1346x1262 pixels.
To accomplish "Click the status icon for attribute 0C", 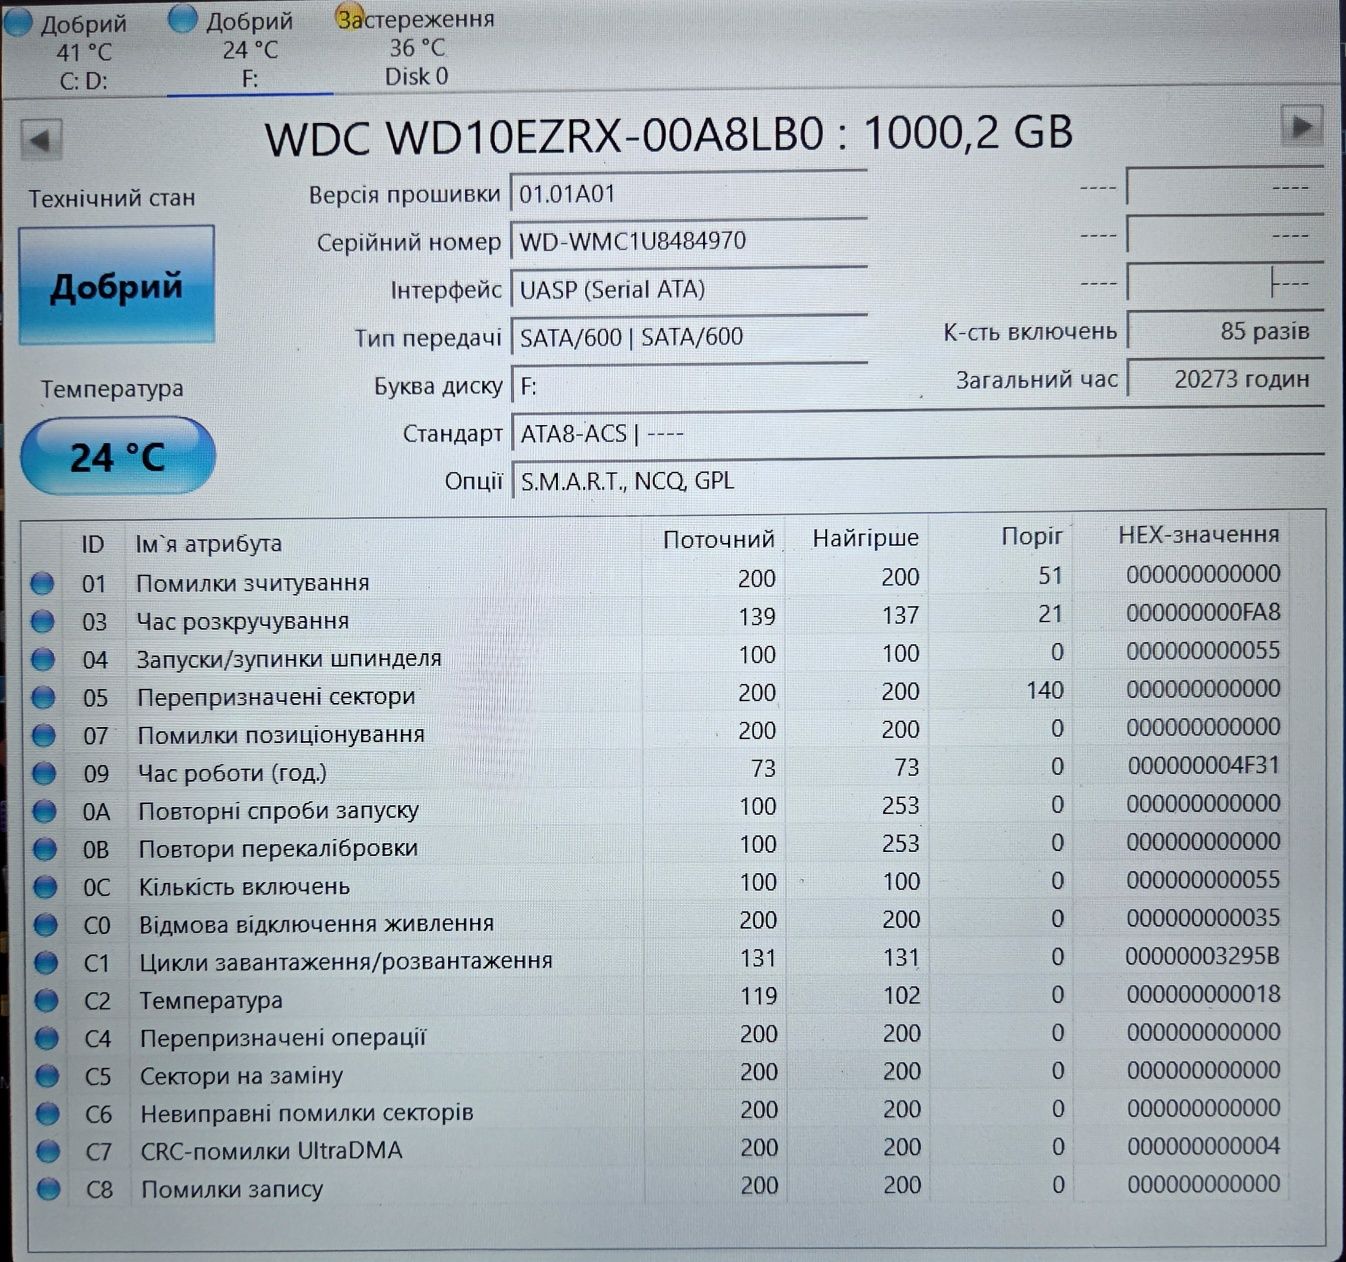I will click(45, 887).
